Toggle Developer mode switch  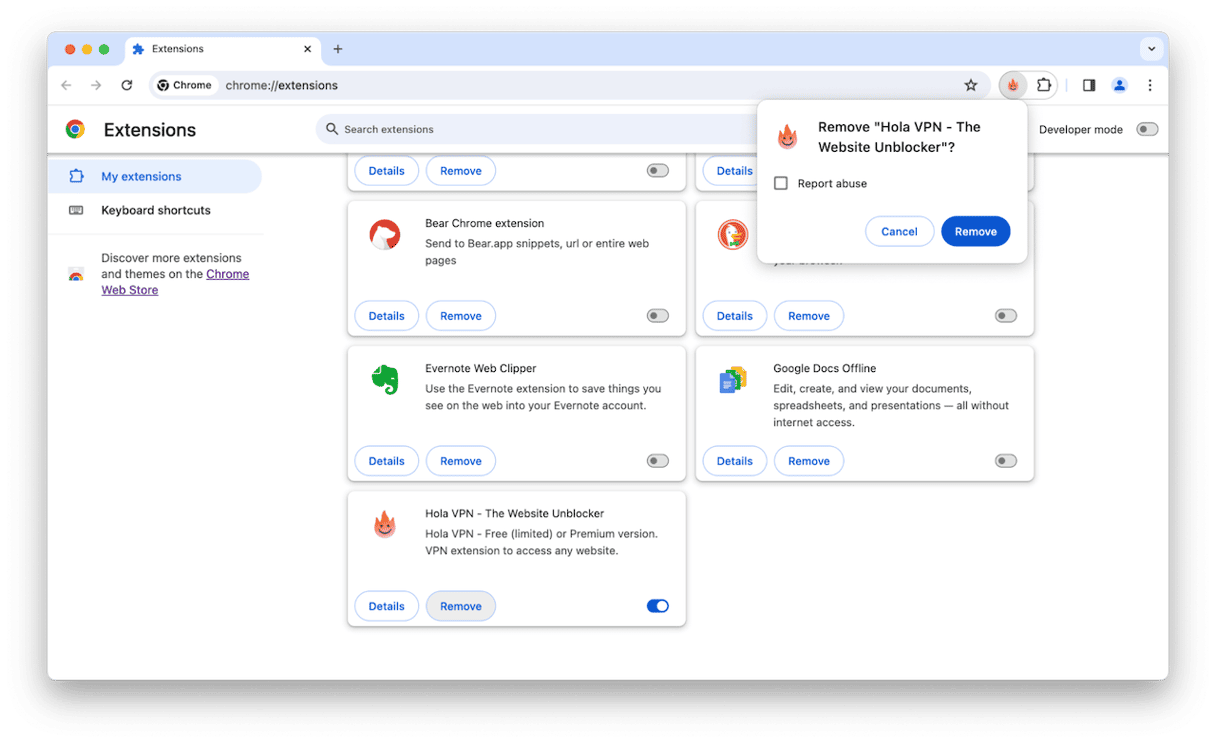pos(1147,129)
